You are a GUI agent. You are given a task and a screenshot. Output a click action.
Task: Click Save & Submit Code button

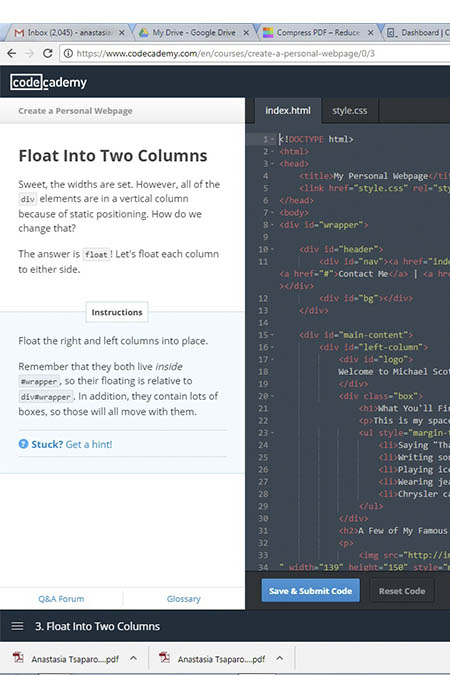[x=310, y=591]
